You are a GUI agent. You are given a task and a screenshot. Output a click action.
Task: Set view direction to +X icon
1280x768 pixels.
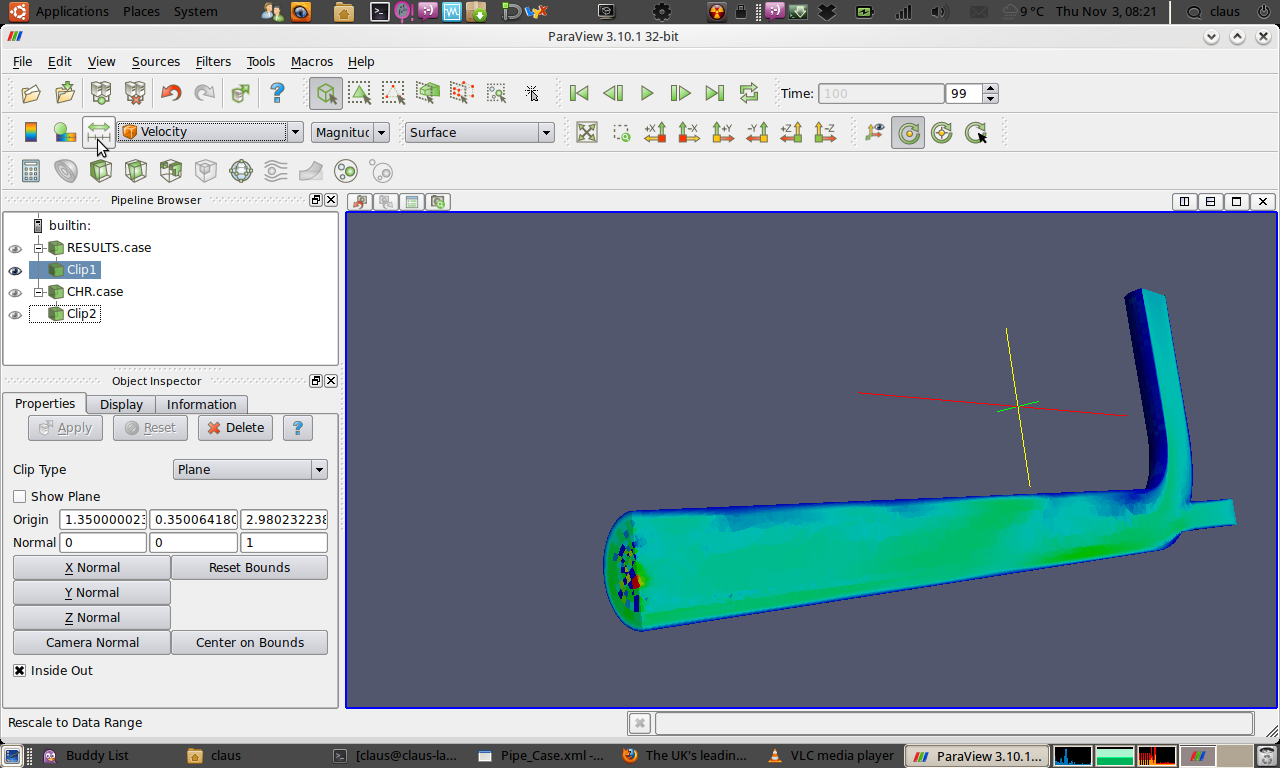[655, 132]
